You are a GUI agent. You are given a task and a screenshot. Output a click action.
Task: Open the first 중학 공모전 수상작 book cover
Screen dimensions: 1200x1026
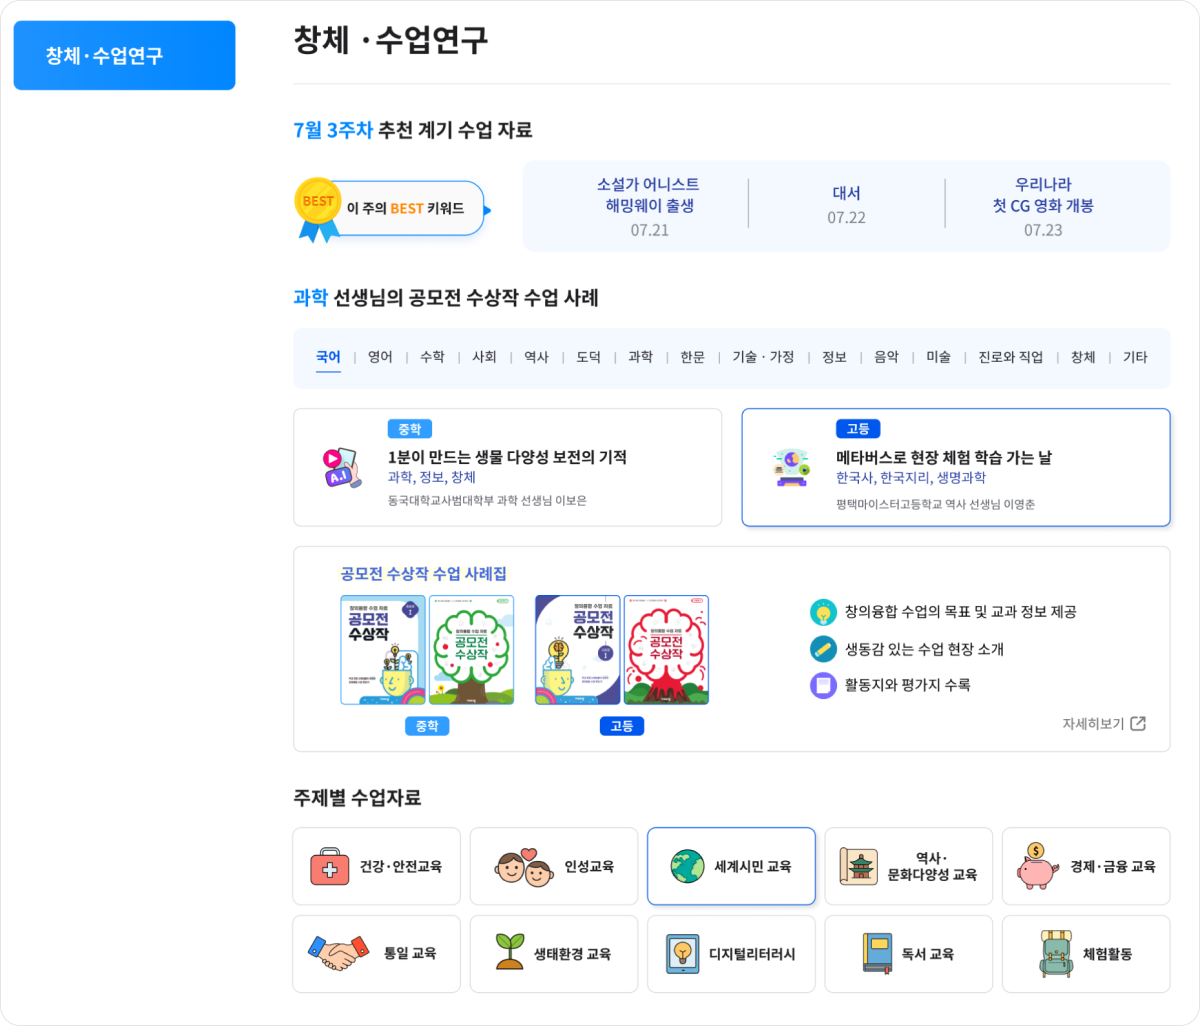[383, 650]
